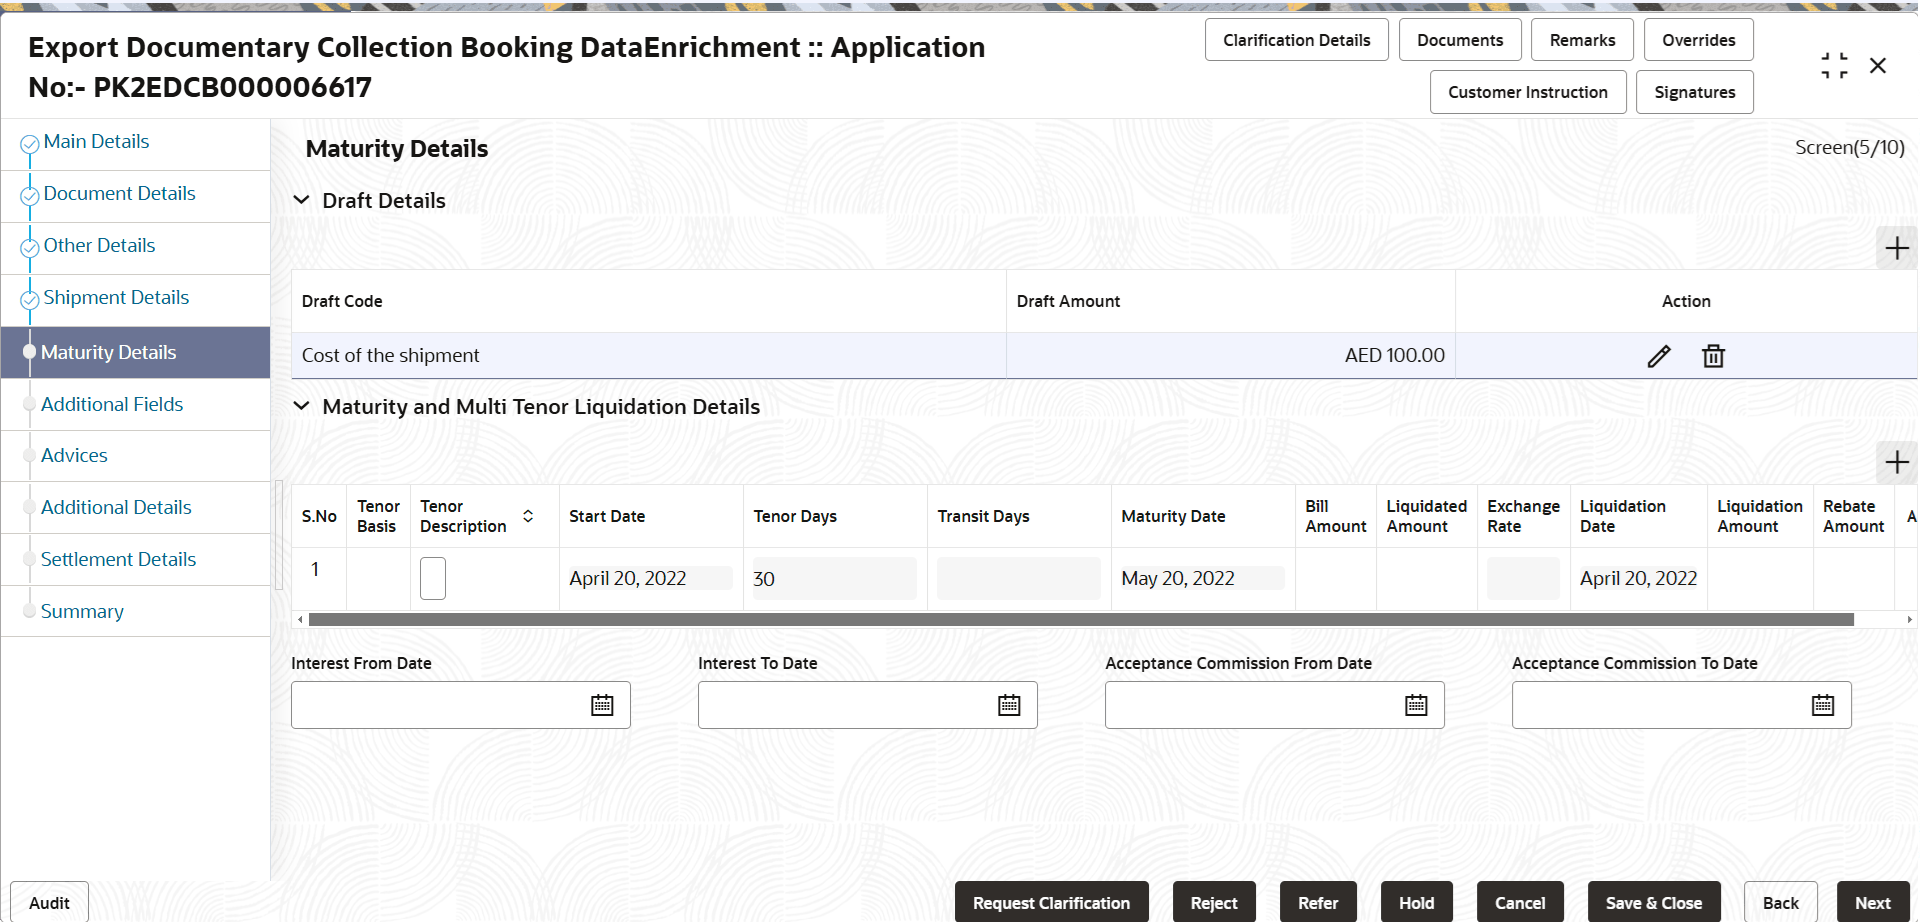
Task: Delete the Cost of the shipment draft row
Action: [x=1713, y=356]
